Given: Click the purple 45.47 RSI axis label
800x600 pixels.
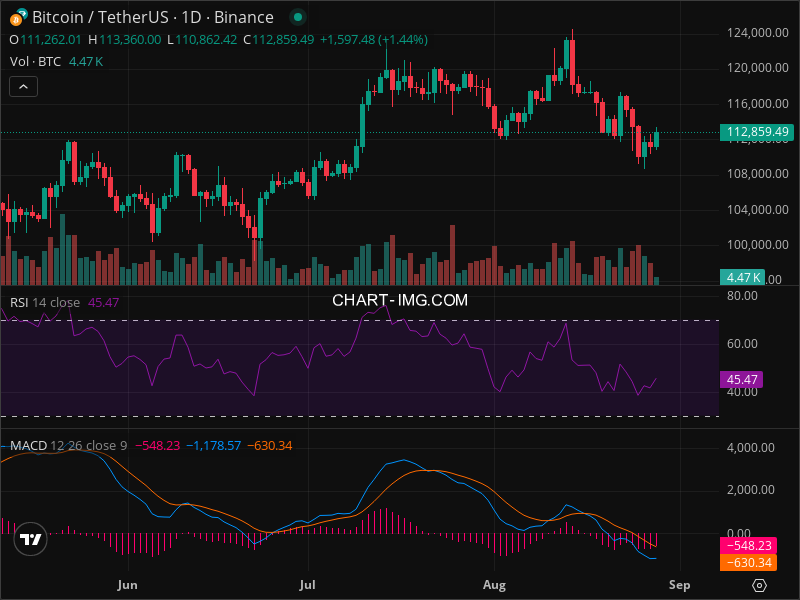Looking at the screenshot, I should [742, 380].
